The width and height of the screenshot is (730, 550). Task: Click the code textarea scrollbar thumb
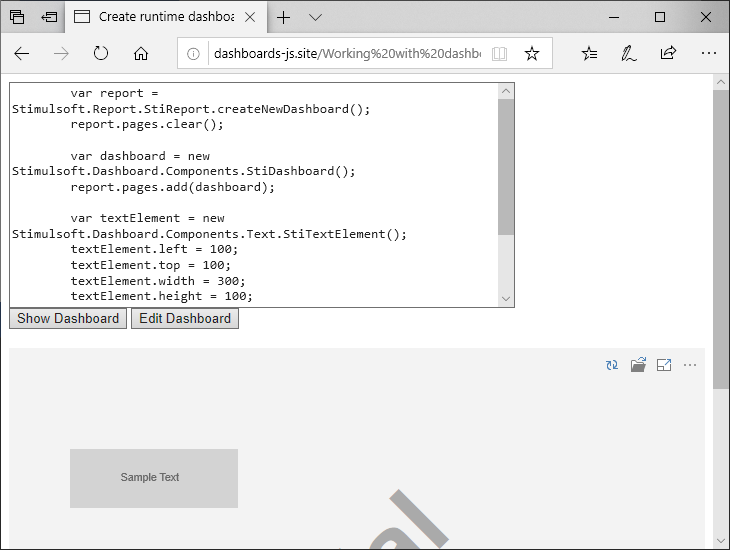[x=506, y=167]
